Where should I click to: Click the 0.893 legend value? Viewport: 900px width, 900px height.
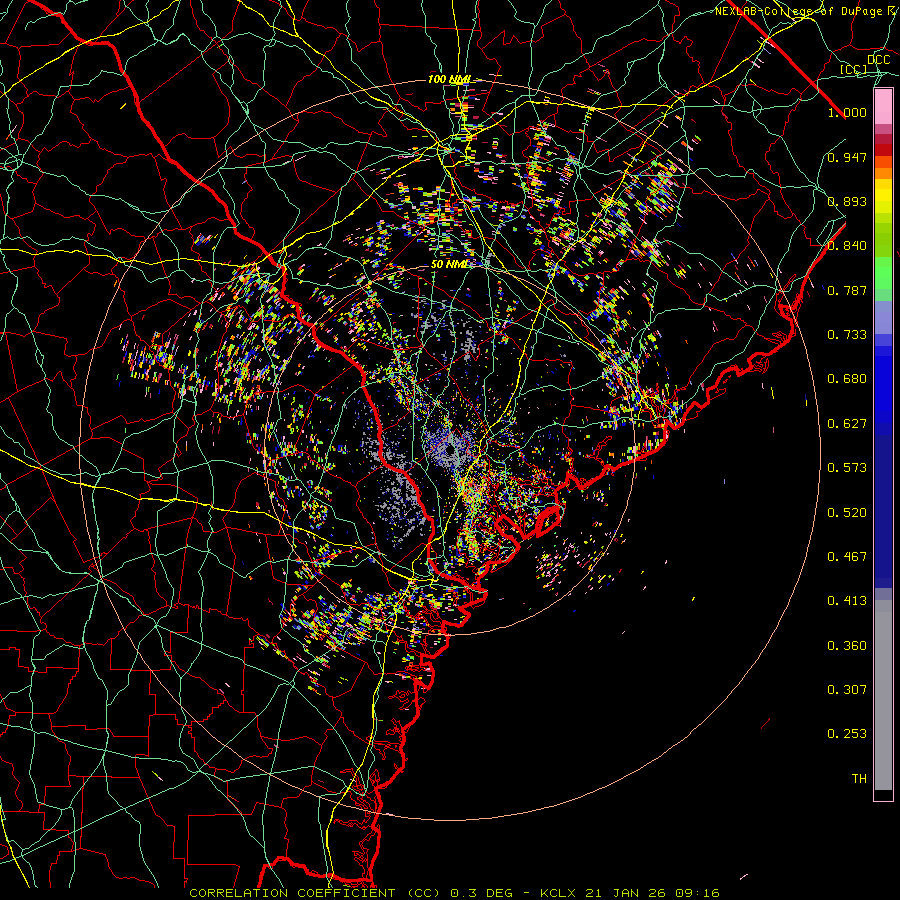point(847,201)
